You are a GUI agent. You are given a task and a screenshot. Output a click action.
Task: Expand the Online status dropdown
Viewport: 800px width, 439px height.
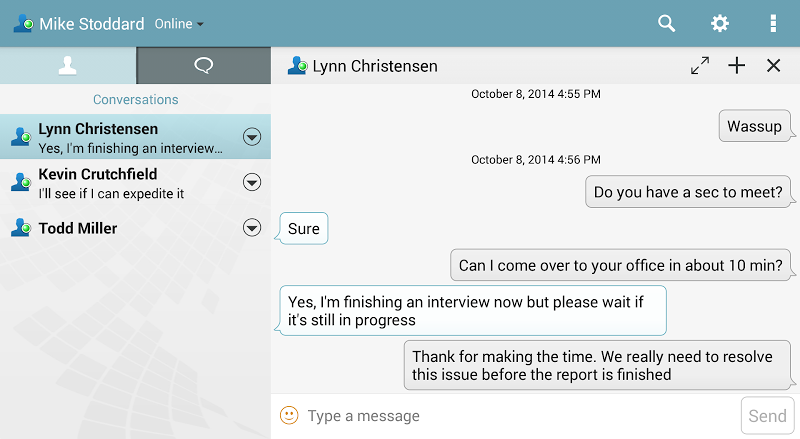click(x=179, y=24)
